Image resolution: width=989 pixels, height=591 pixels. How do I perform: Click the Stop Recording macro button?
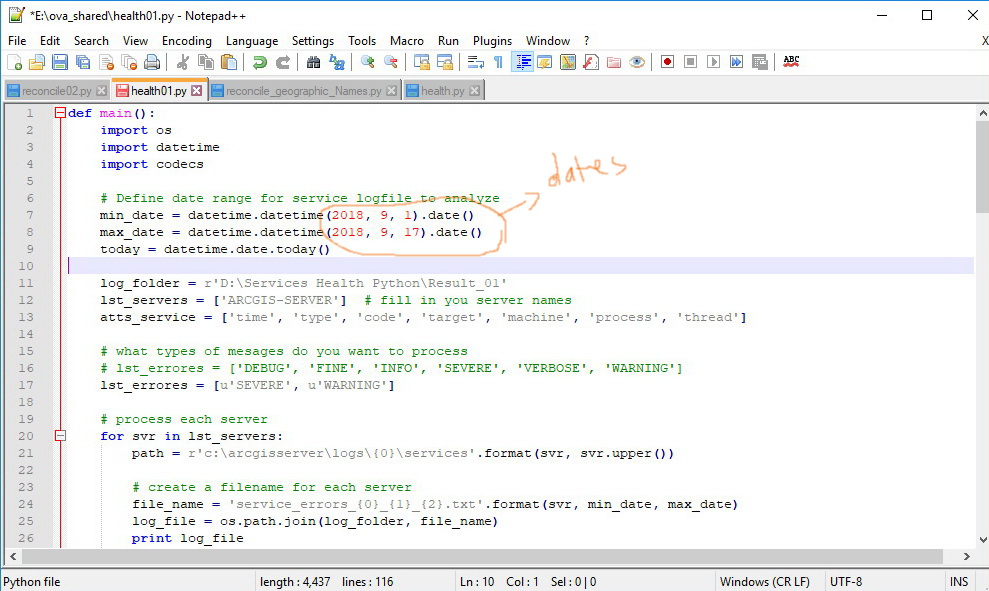pos(691,62)
